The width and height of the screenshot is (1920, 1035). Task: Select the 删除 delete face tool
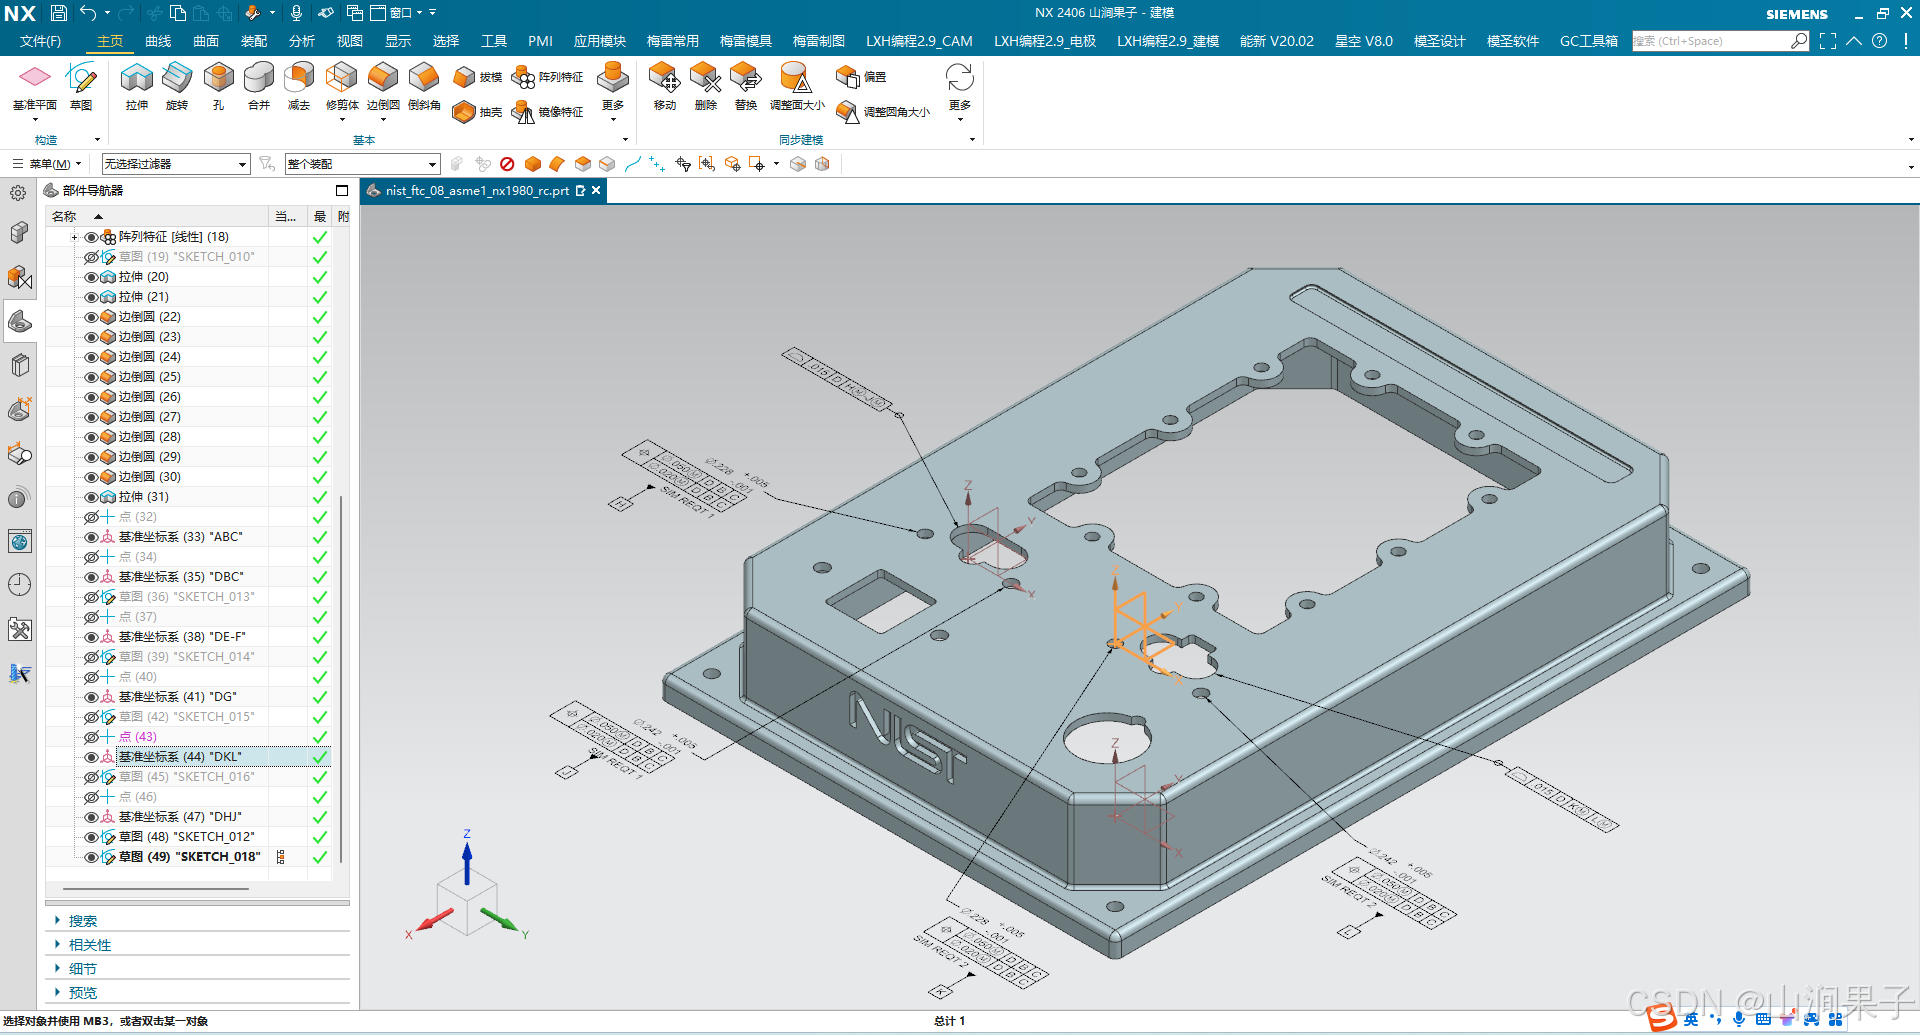point(706,87)
